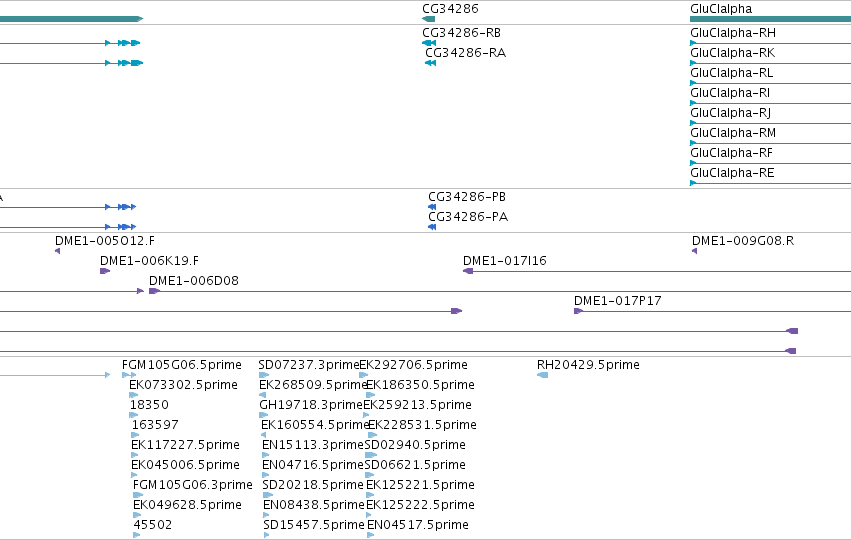Click EST EN08438.5prime
Image resolution: width=851 pixels, height=540 pixels.
(314, 505)
